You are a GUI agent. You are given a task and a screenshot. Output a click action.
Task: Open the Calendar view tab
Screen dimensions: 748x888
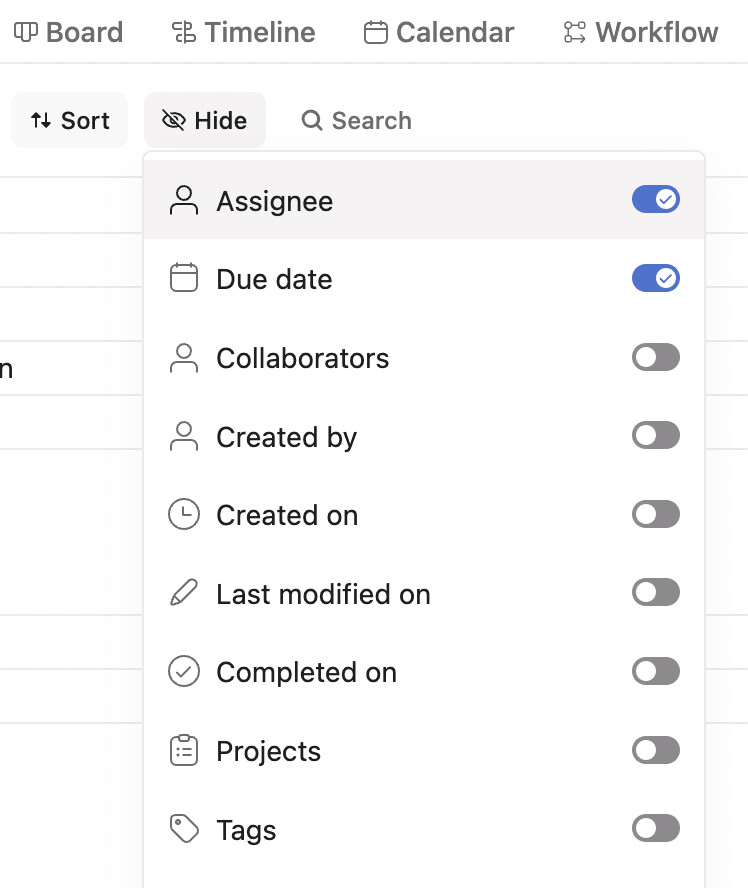tap(438, 32)
